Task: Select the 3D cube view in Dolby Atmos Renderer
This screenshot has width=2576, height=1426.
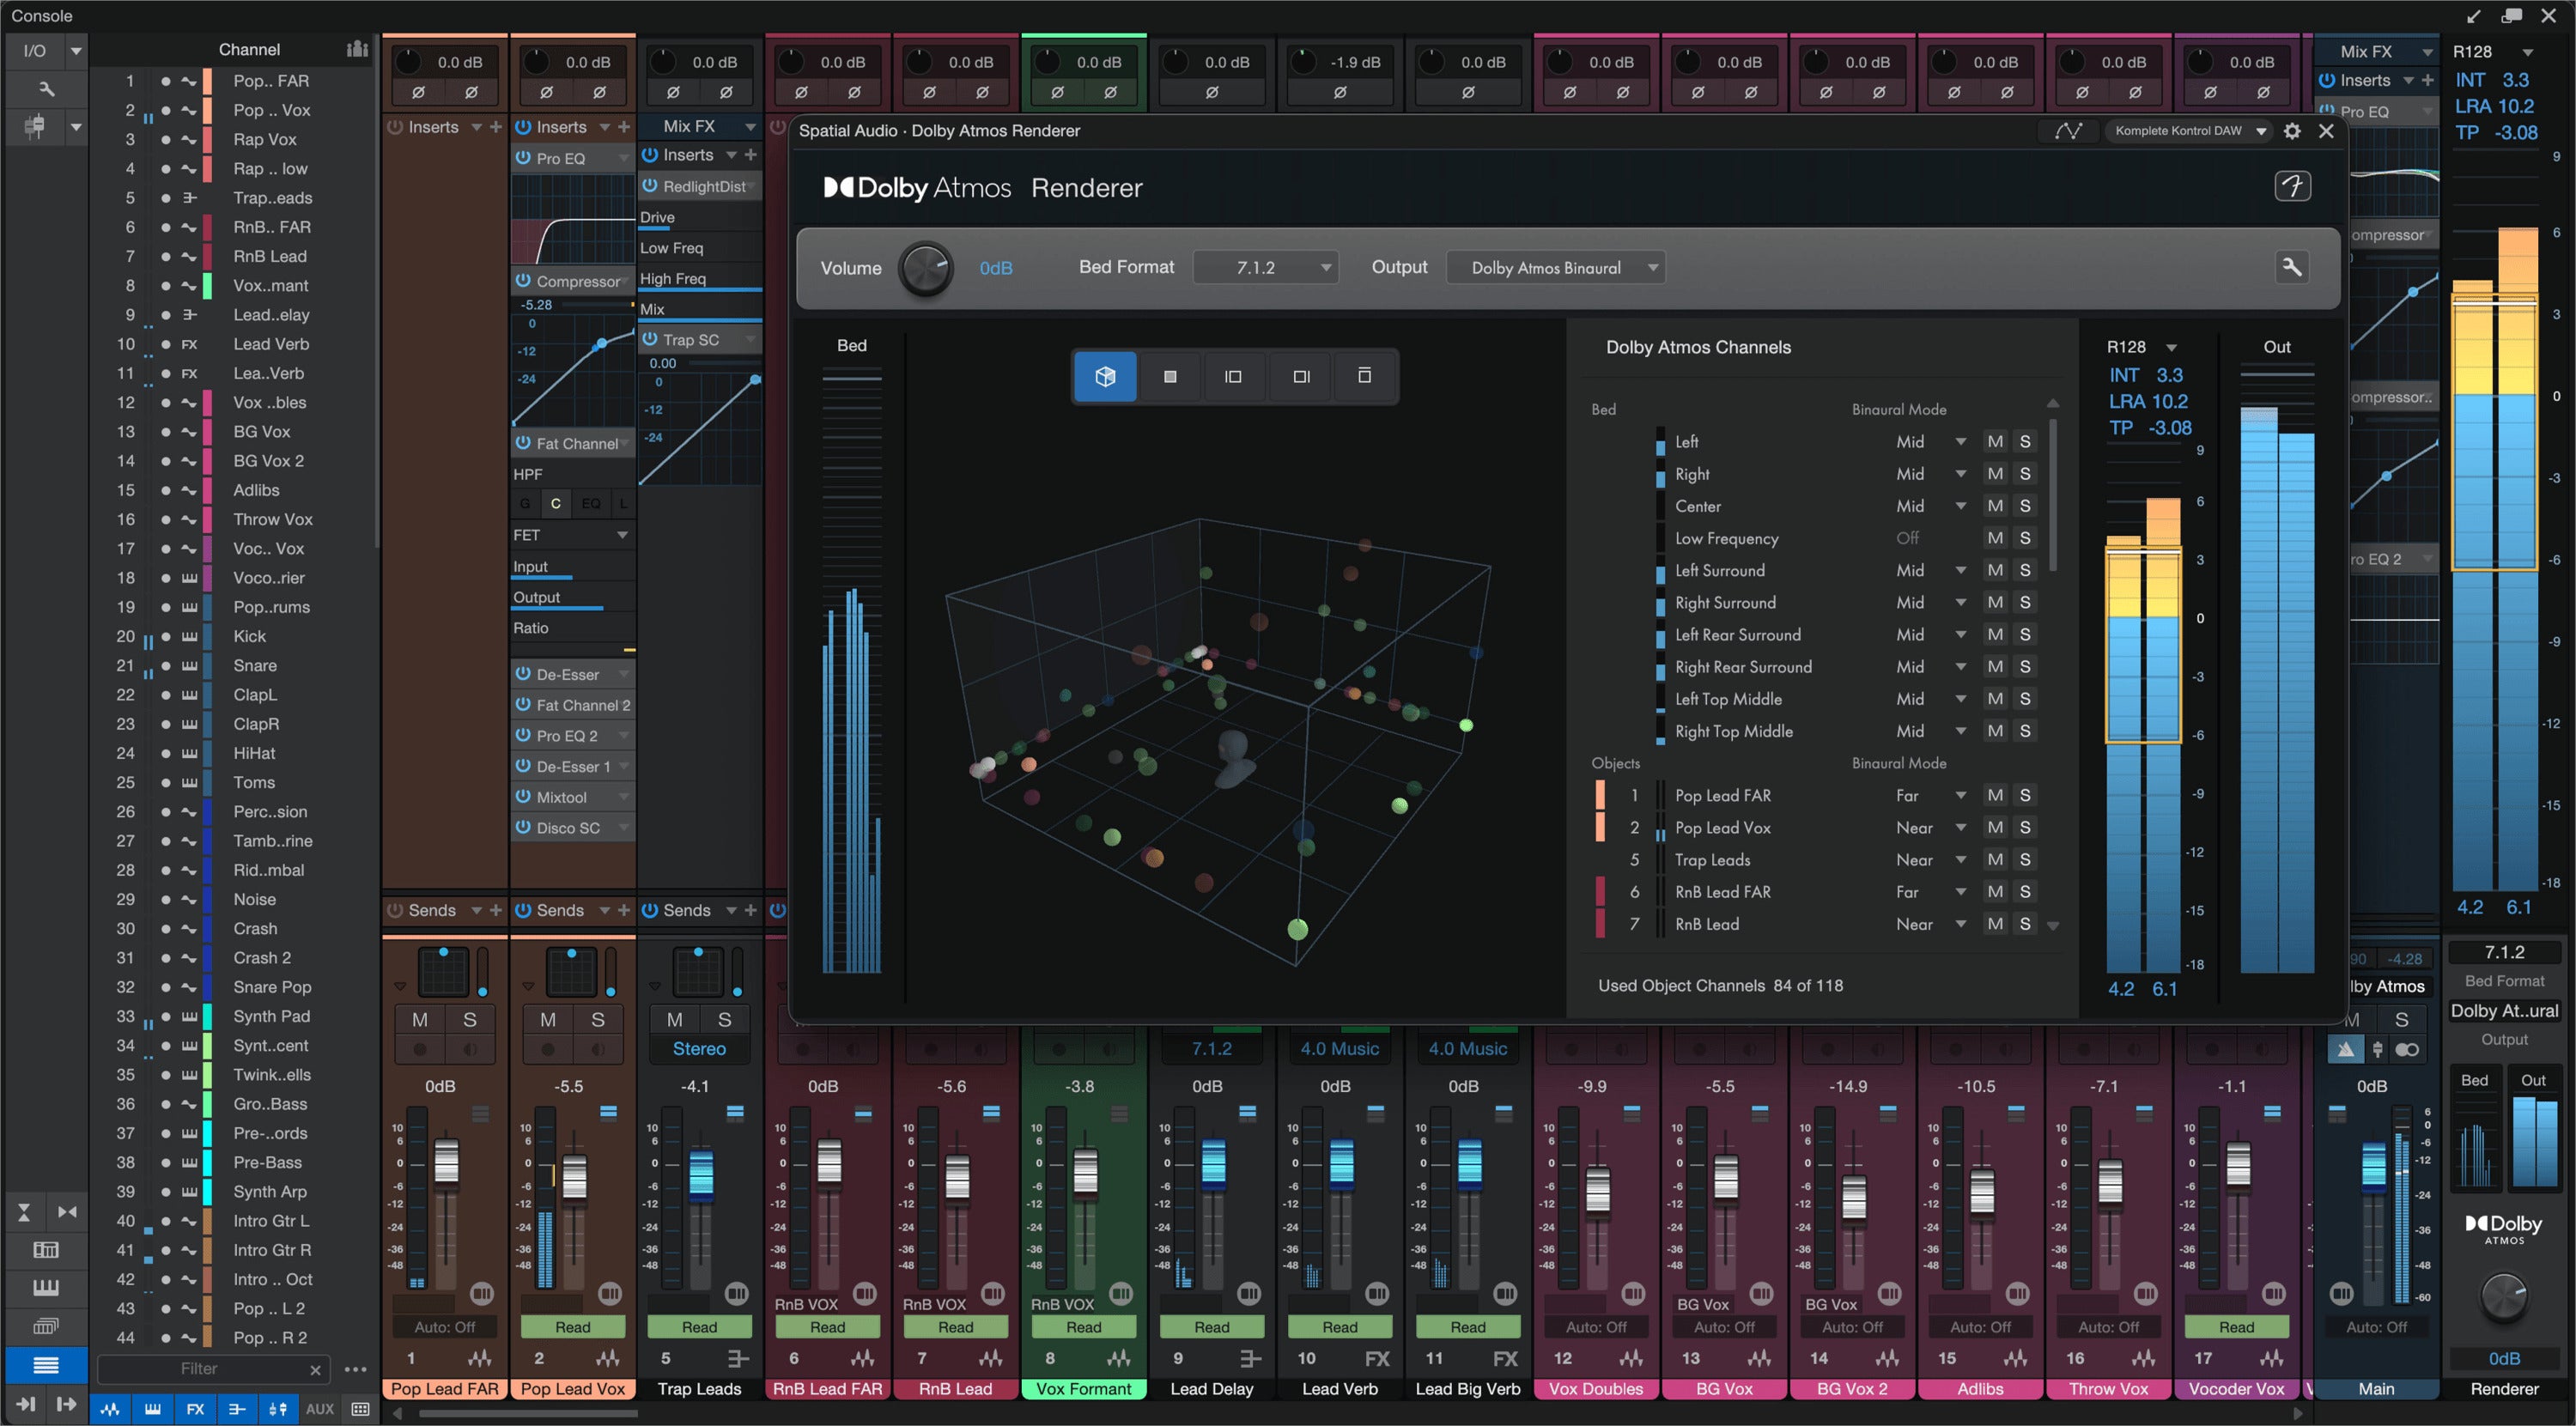Action: coord(1104,377)
